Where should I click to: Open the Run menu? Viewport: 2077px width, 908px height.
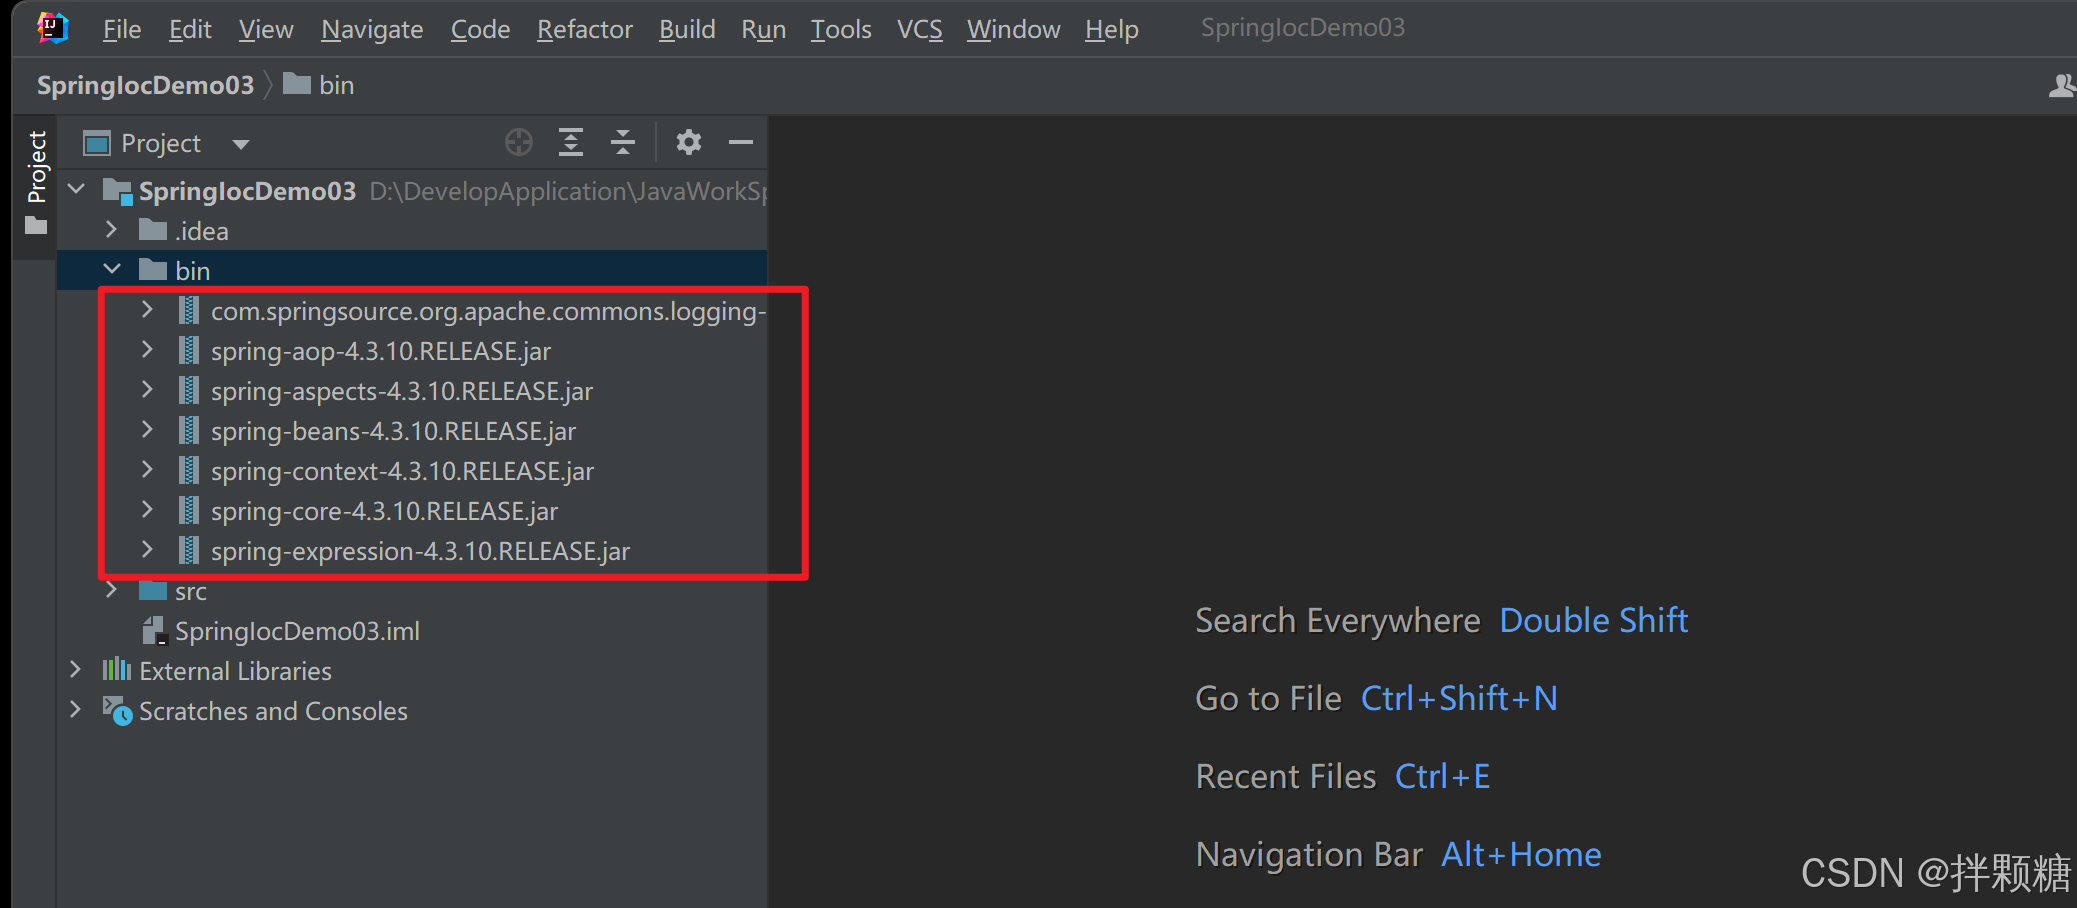pos(763,29)
